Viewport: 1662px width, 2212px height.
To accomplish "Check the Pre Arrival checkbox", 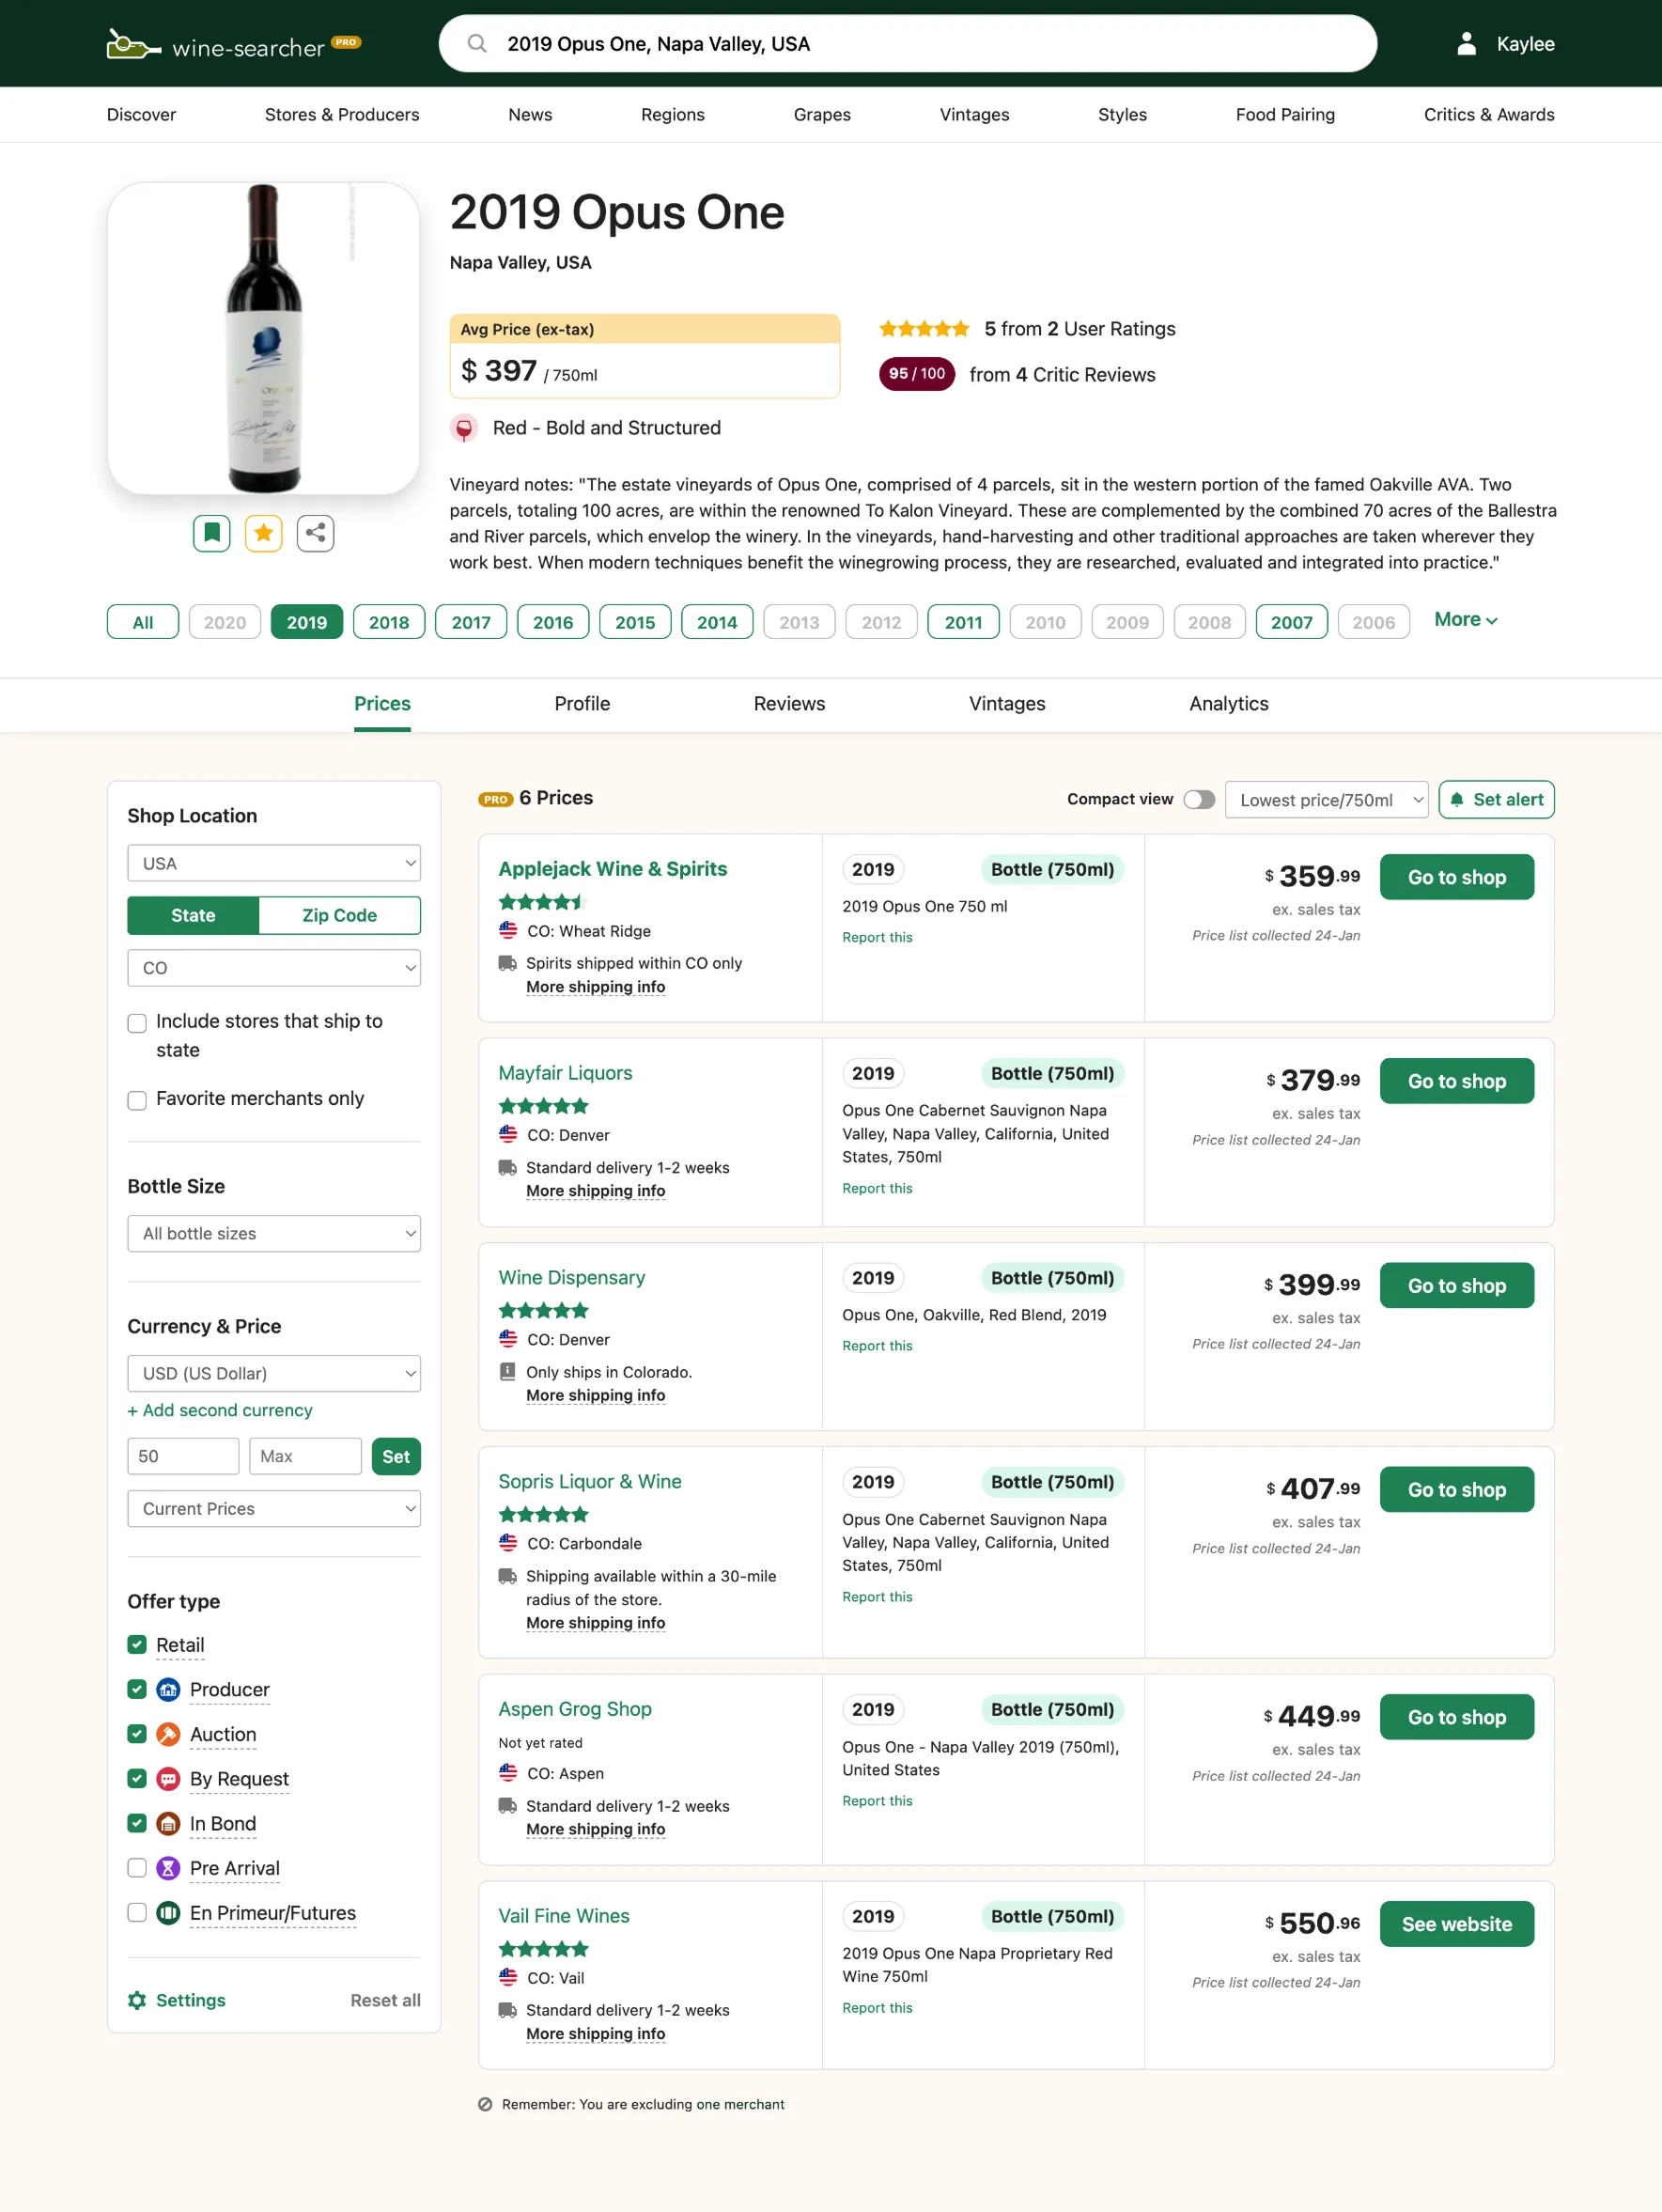I will pyautogui.click(x=137, y=1868).
